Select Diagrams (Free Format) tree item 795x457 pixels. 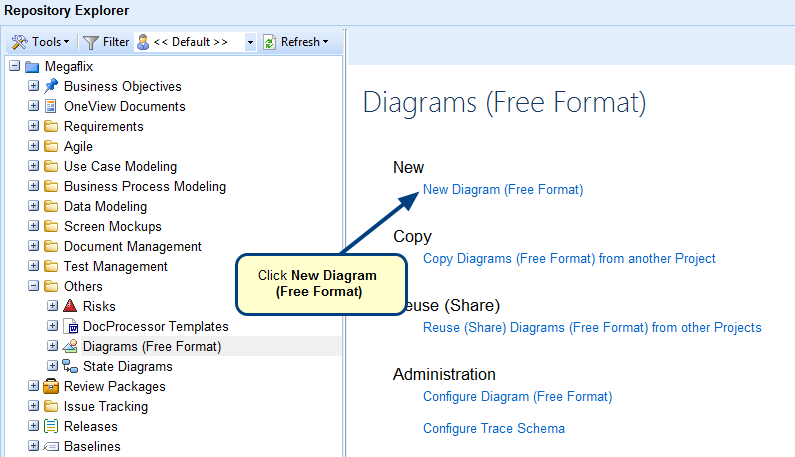(x=151, y=346)
